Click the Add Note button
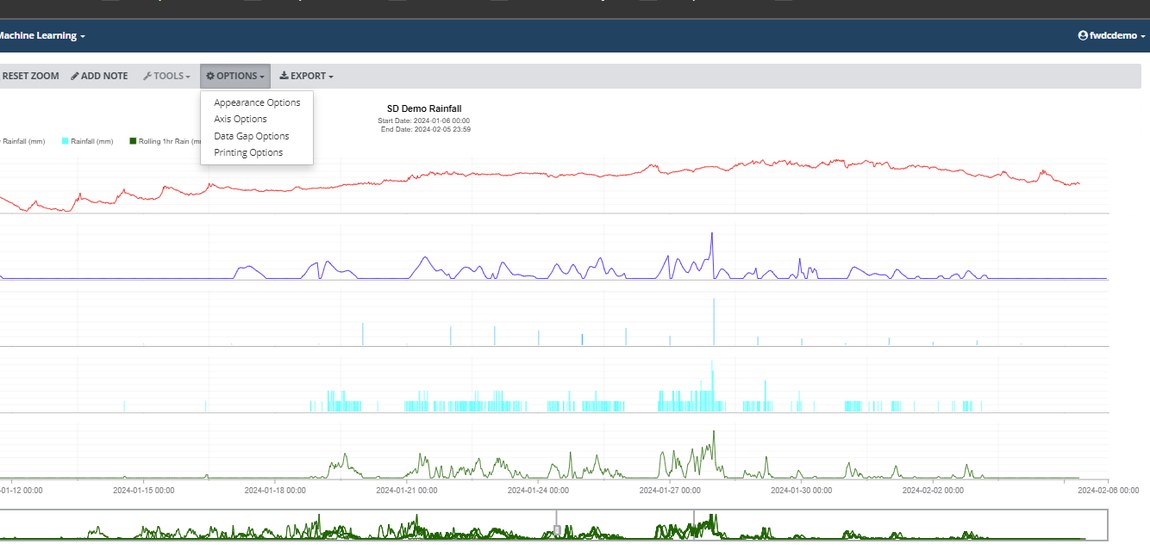The image size is (1150, 550). pyautogui.click(x=99, y=76)
